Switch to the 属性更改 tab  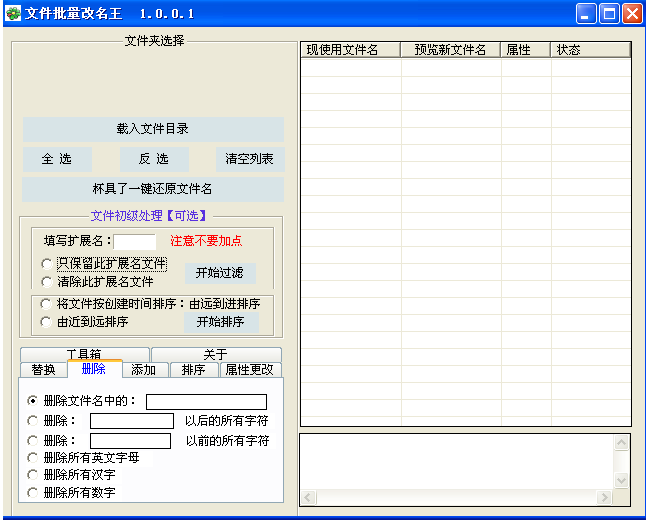pyautogui.click(x=250, y=370)
